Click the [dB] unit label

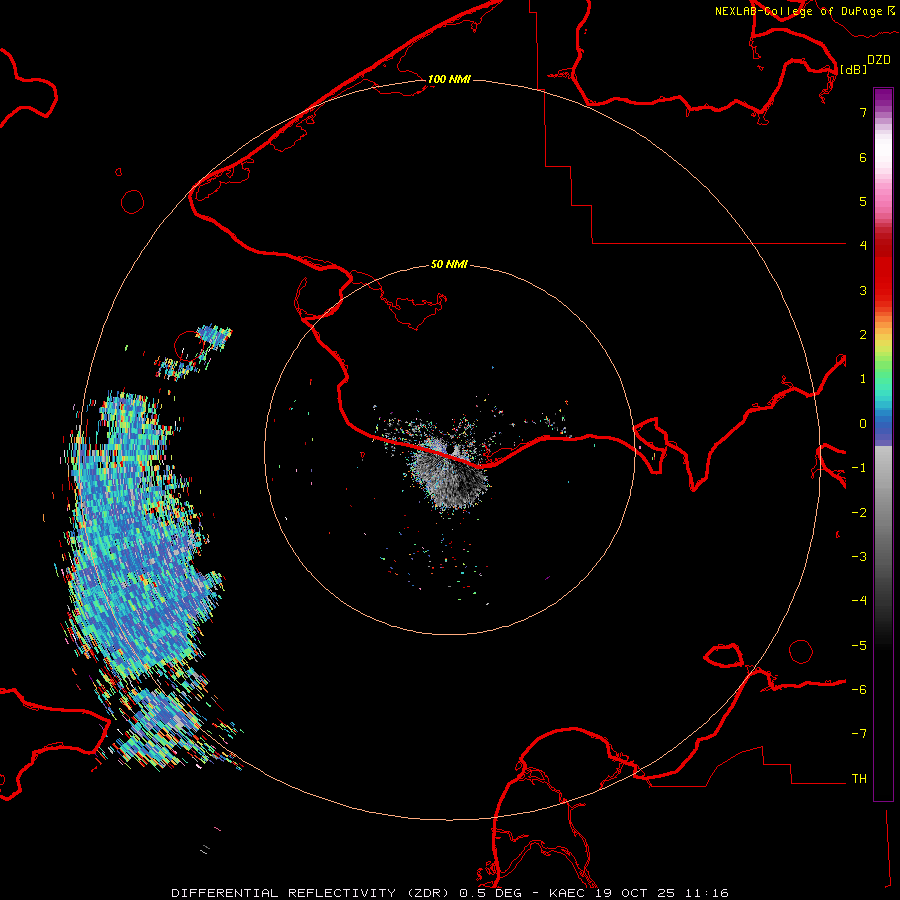click(x=853, y=69)
